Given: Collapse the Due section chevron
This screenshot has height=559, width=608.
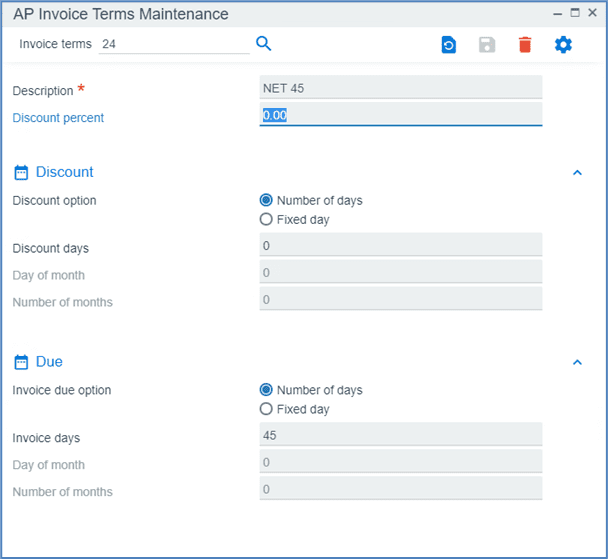Looking at the screenshot, I should (x=577, y=362).
